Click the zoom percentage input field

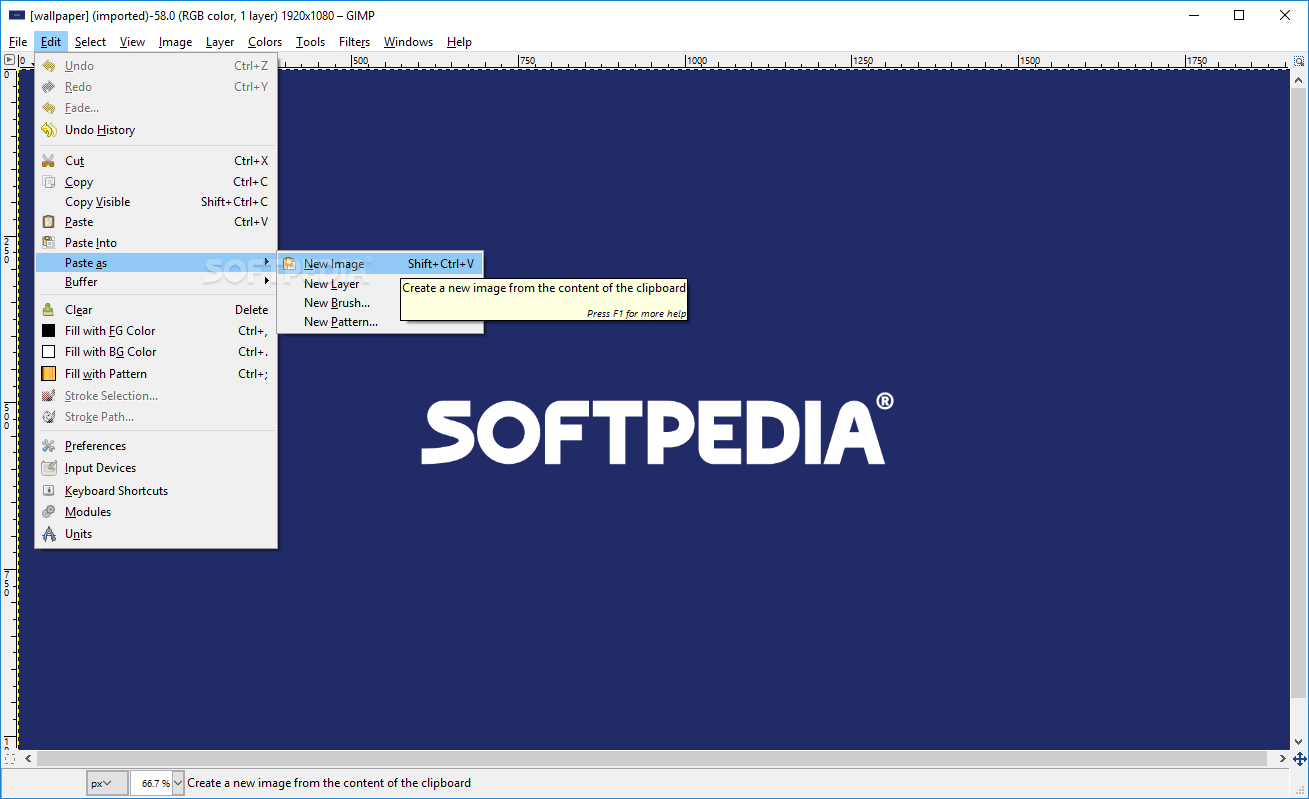[151, 783]
